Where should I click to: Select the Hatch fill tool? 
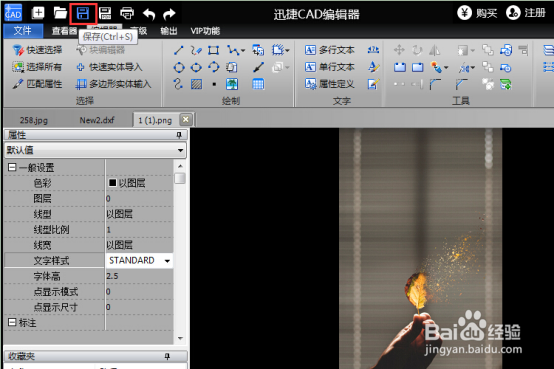click(x=196, y=84)
